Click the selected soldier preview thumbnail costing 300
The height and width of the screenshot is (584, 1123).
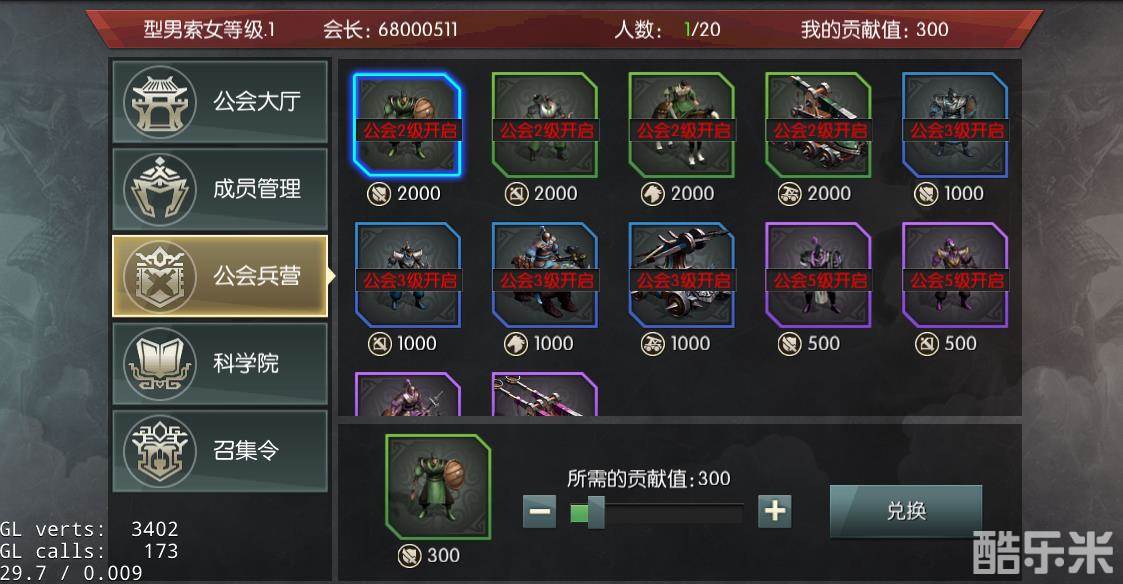tap(438, 487)
